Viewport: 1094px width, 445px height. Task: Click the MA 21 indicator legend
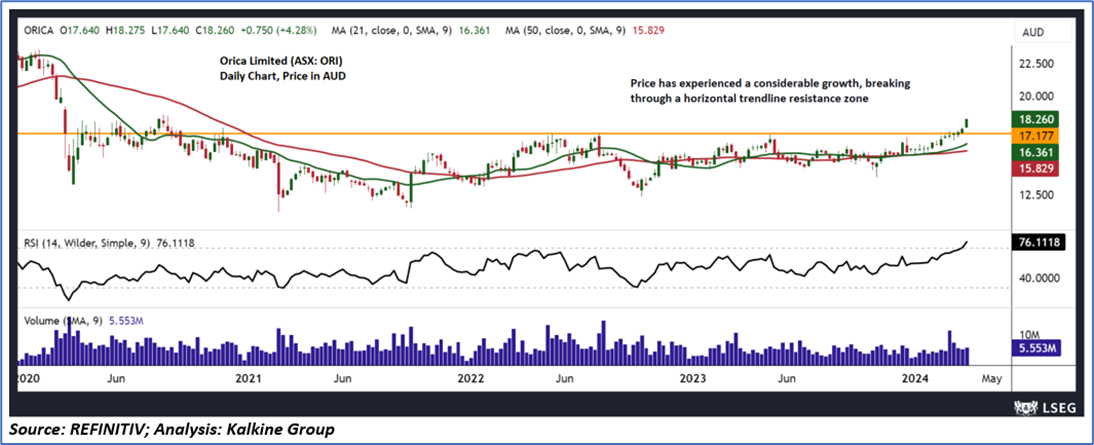(413, 31)
